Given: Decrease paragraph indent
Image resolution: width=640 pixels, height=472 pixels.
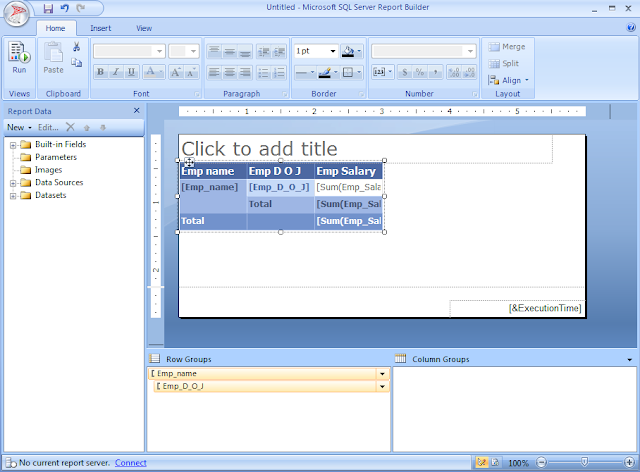Looking at the screenshot, I should pos(264,51).
